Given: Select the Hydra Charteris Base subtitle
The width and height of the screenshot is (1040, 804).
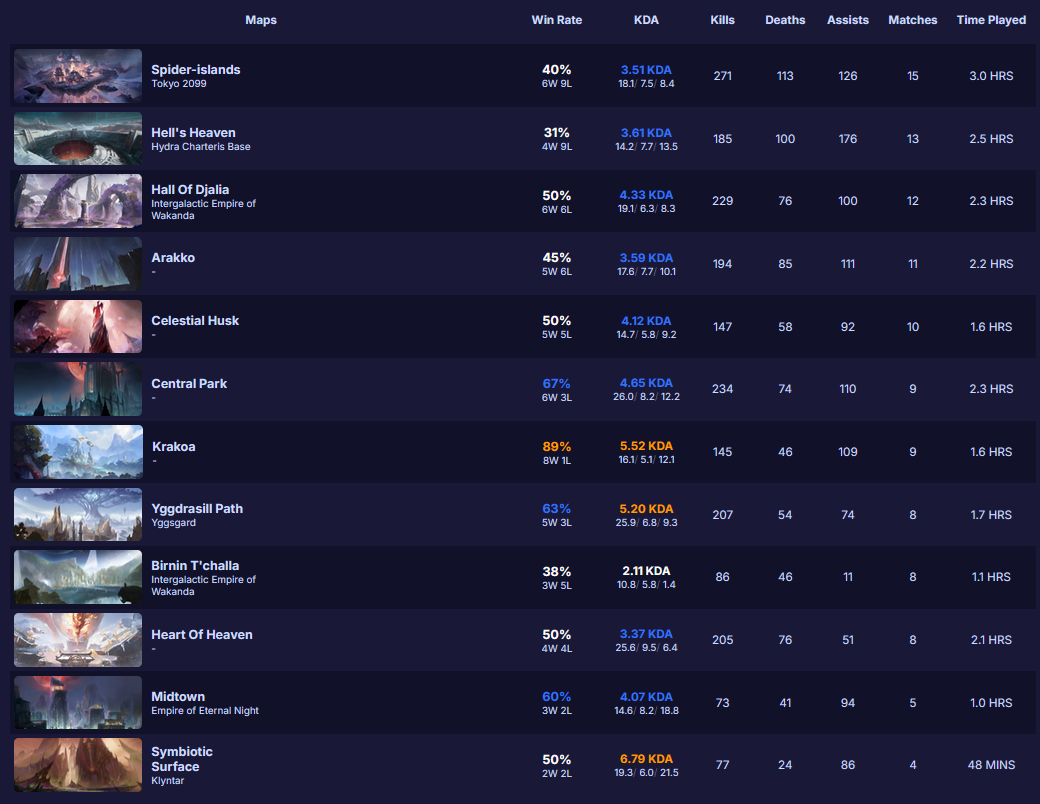Looking at the screenshot, I should [x=201, y=147].
